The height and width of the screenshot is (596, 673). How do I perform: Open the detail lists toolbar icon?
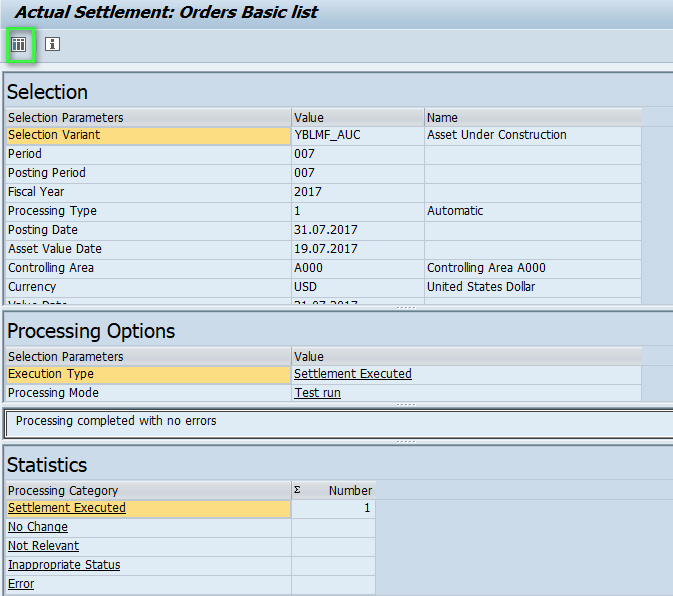pyautogui.click(x=19, y=45)
